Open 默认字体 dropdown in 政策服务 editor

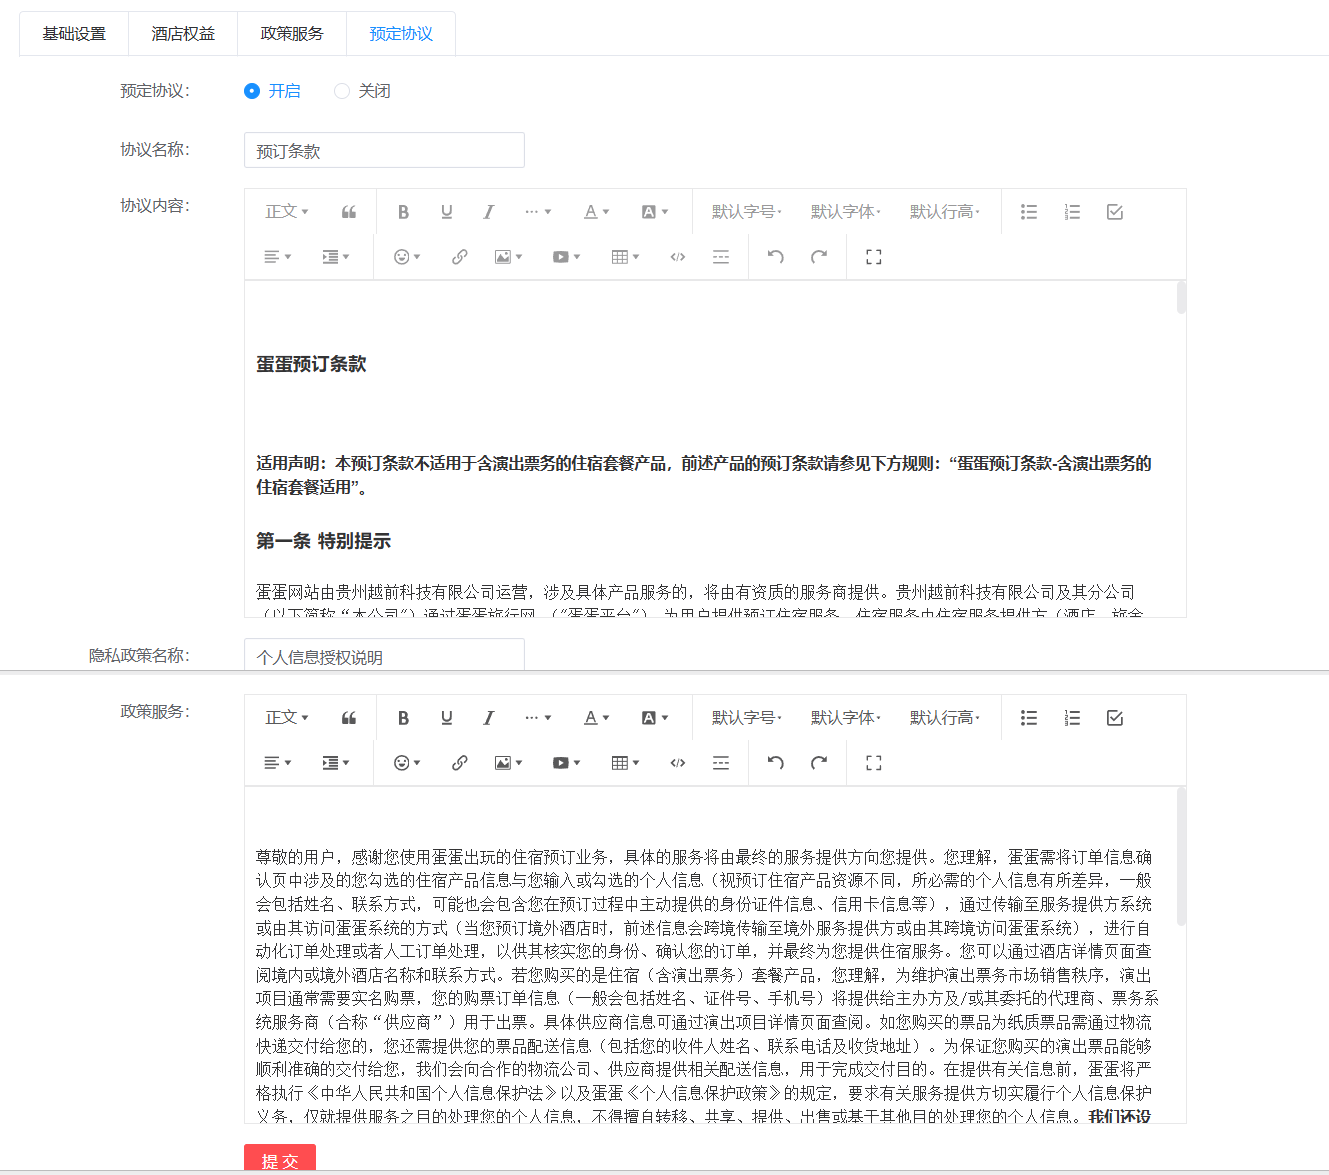tap(845, 718)
